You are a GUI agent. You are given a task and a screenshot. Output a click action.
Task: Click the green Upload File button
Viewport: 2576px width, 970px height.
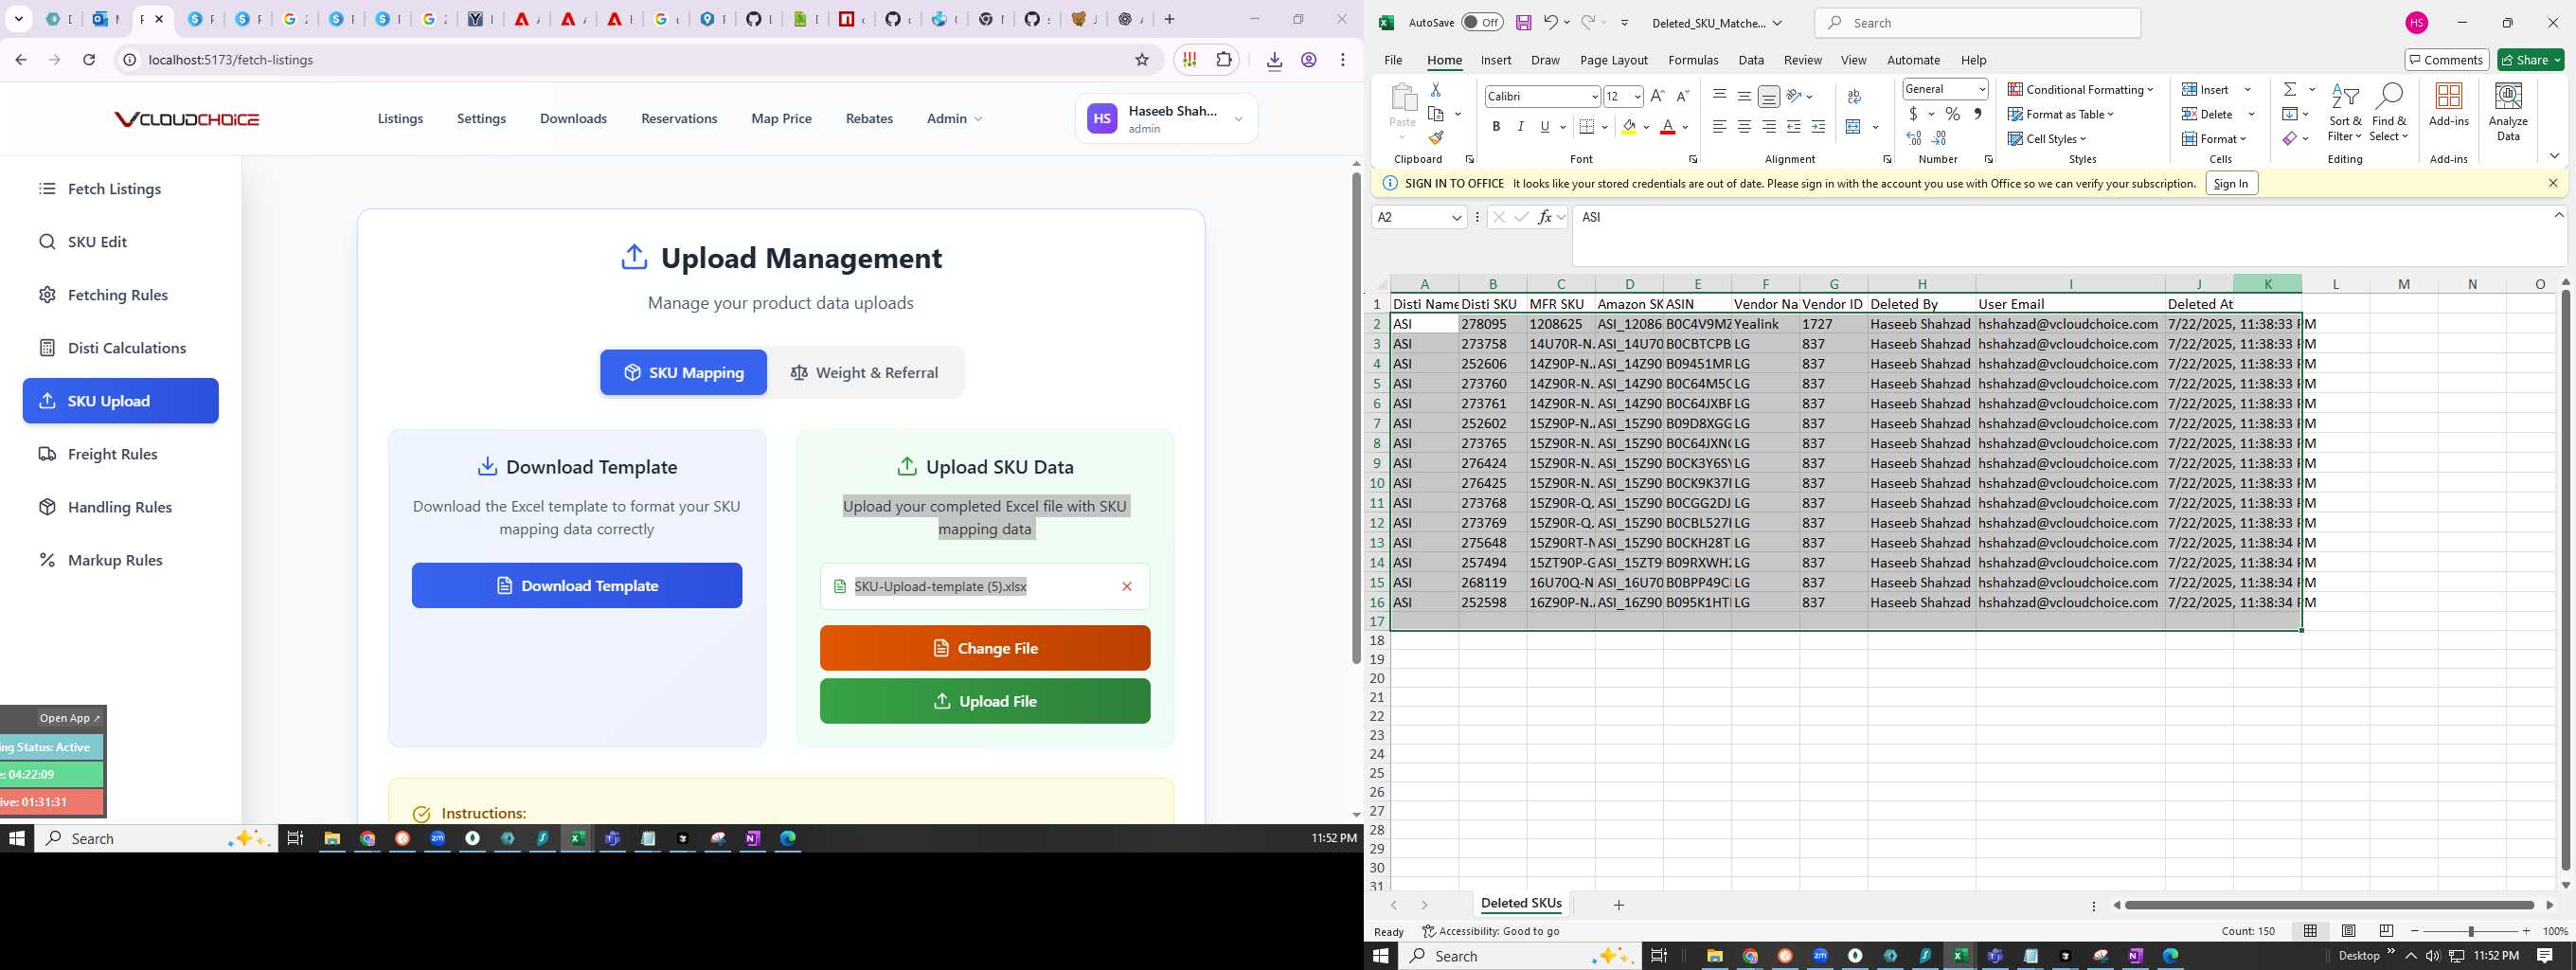(985, 701)
